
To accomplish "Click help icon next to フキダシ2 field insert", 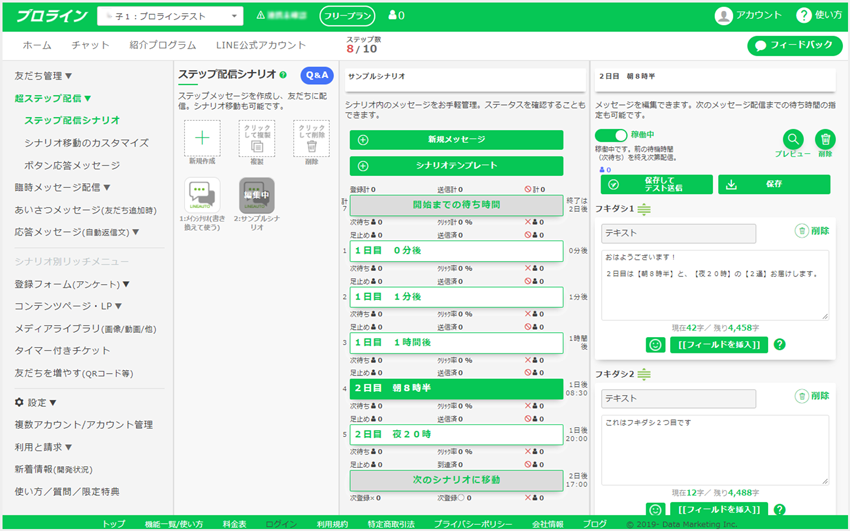I will click(x=780, y=509).
